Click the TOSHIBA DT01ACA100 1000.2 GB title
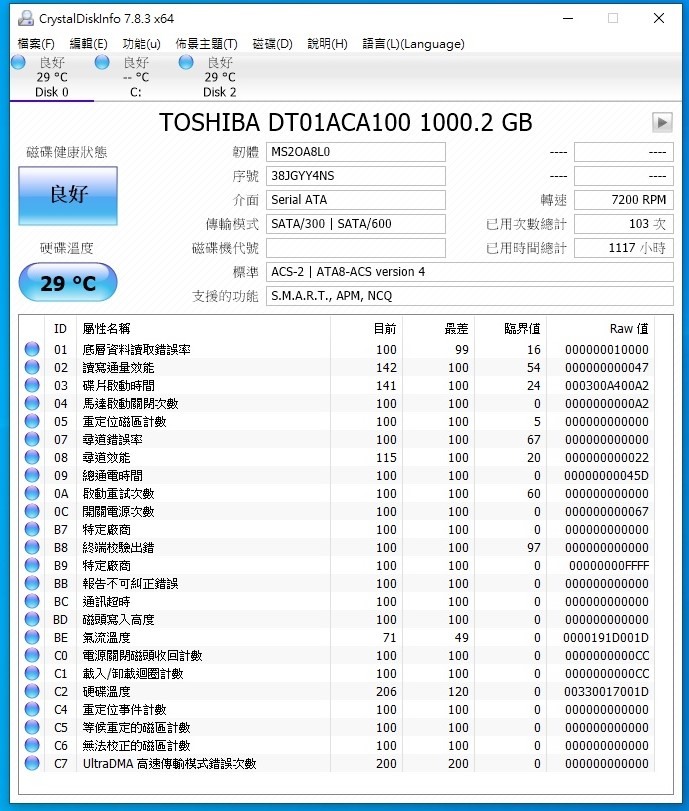 [346, 123]
